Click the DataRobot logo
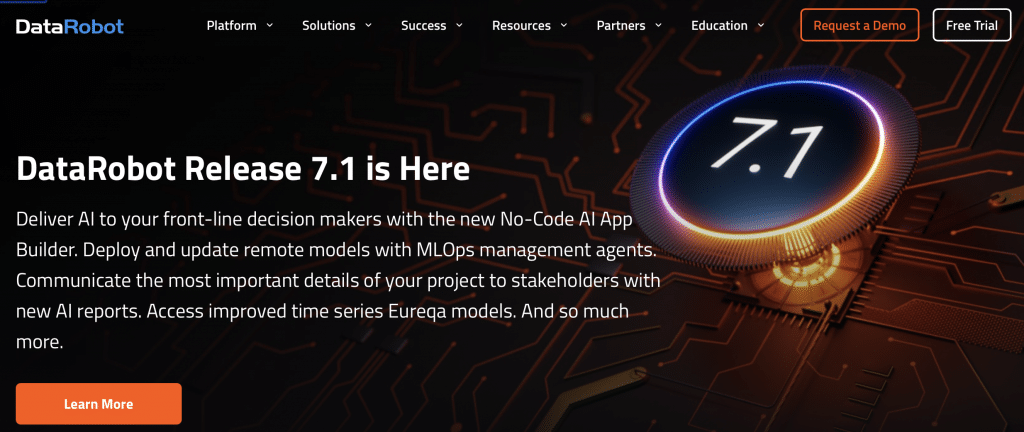The image size is (1024, 432). click(x=69, y=26)
